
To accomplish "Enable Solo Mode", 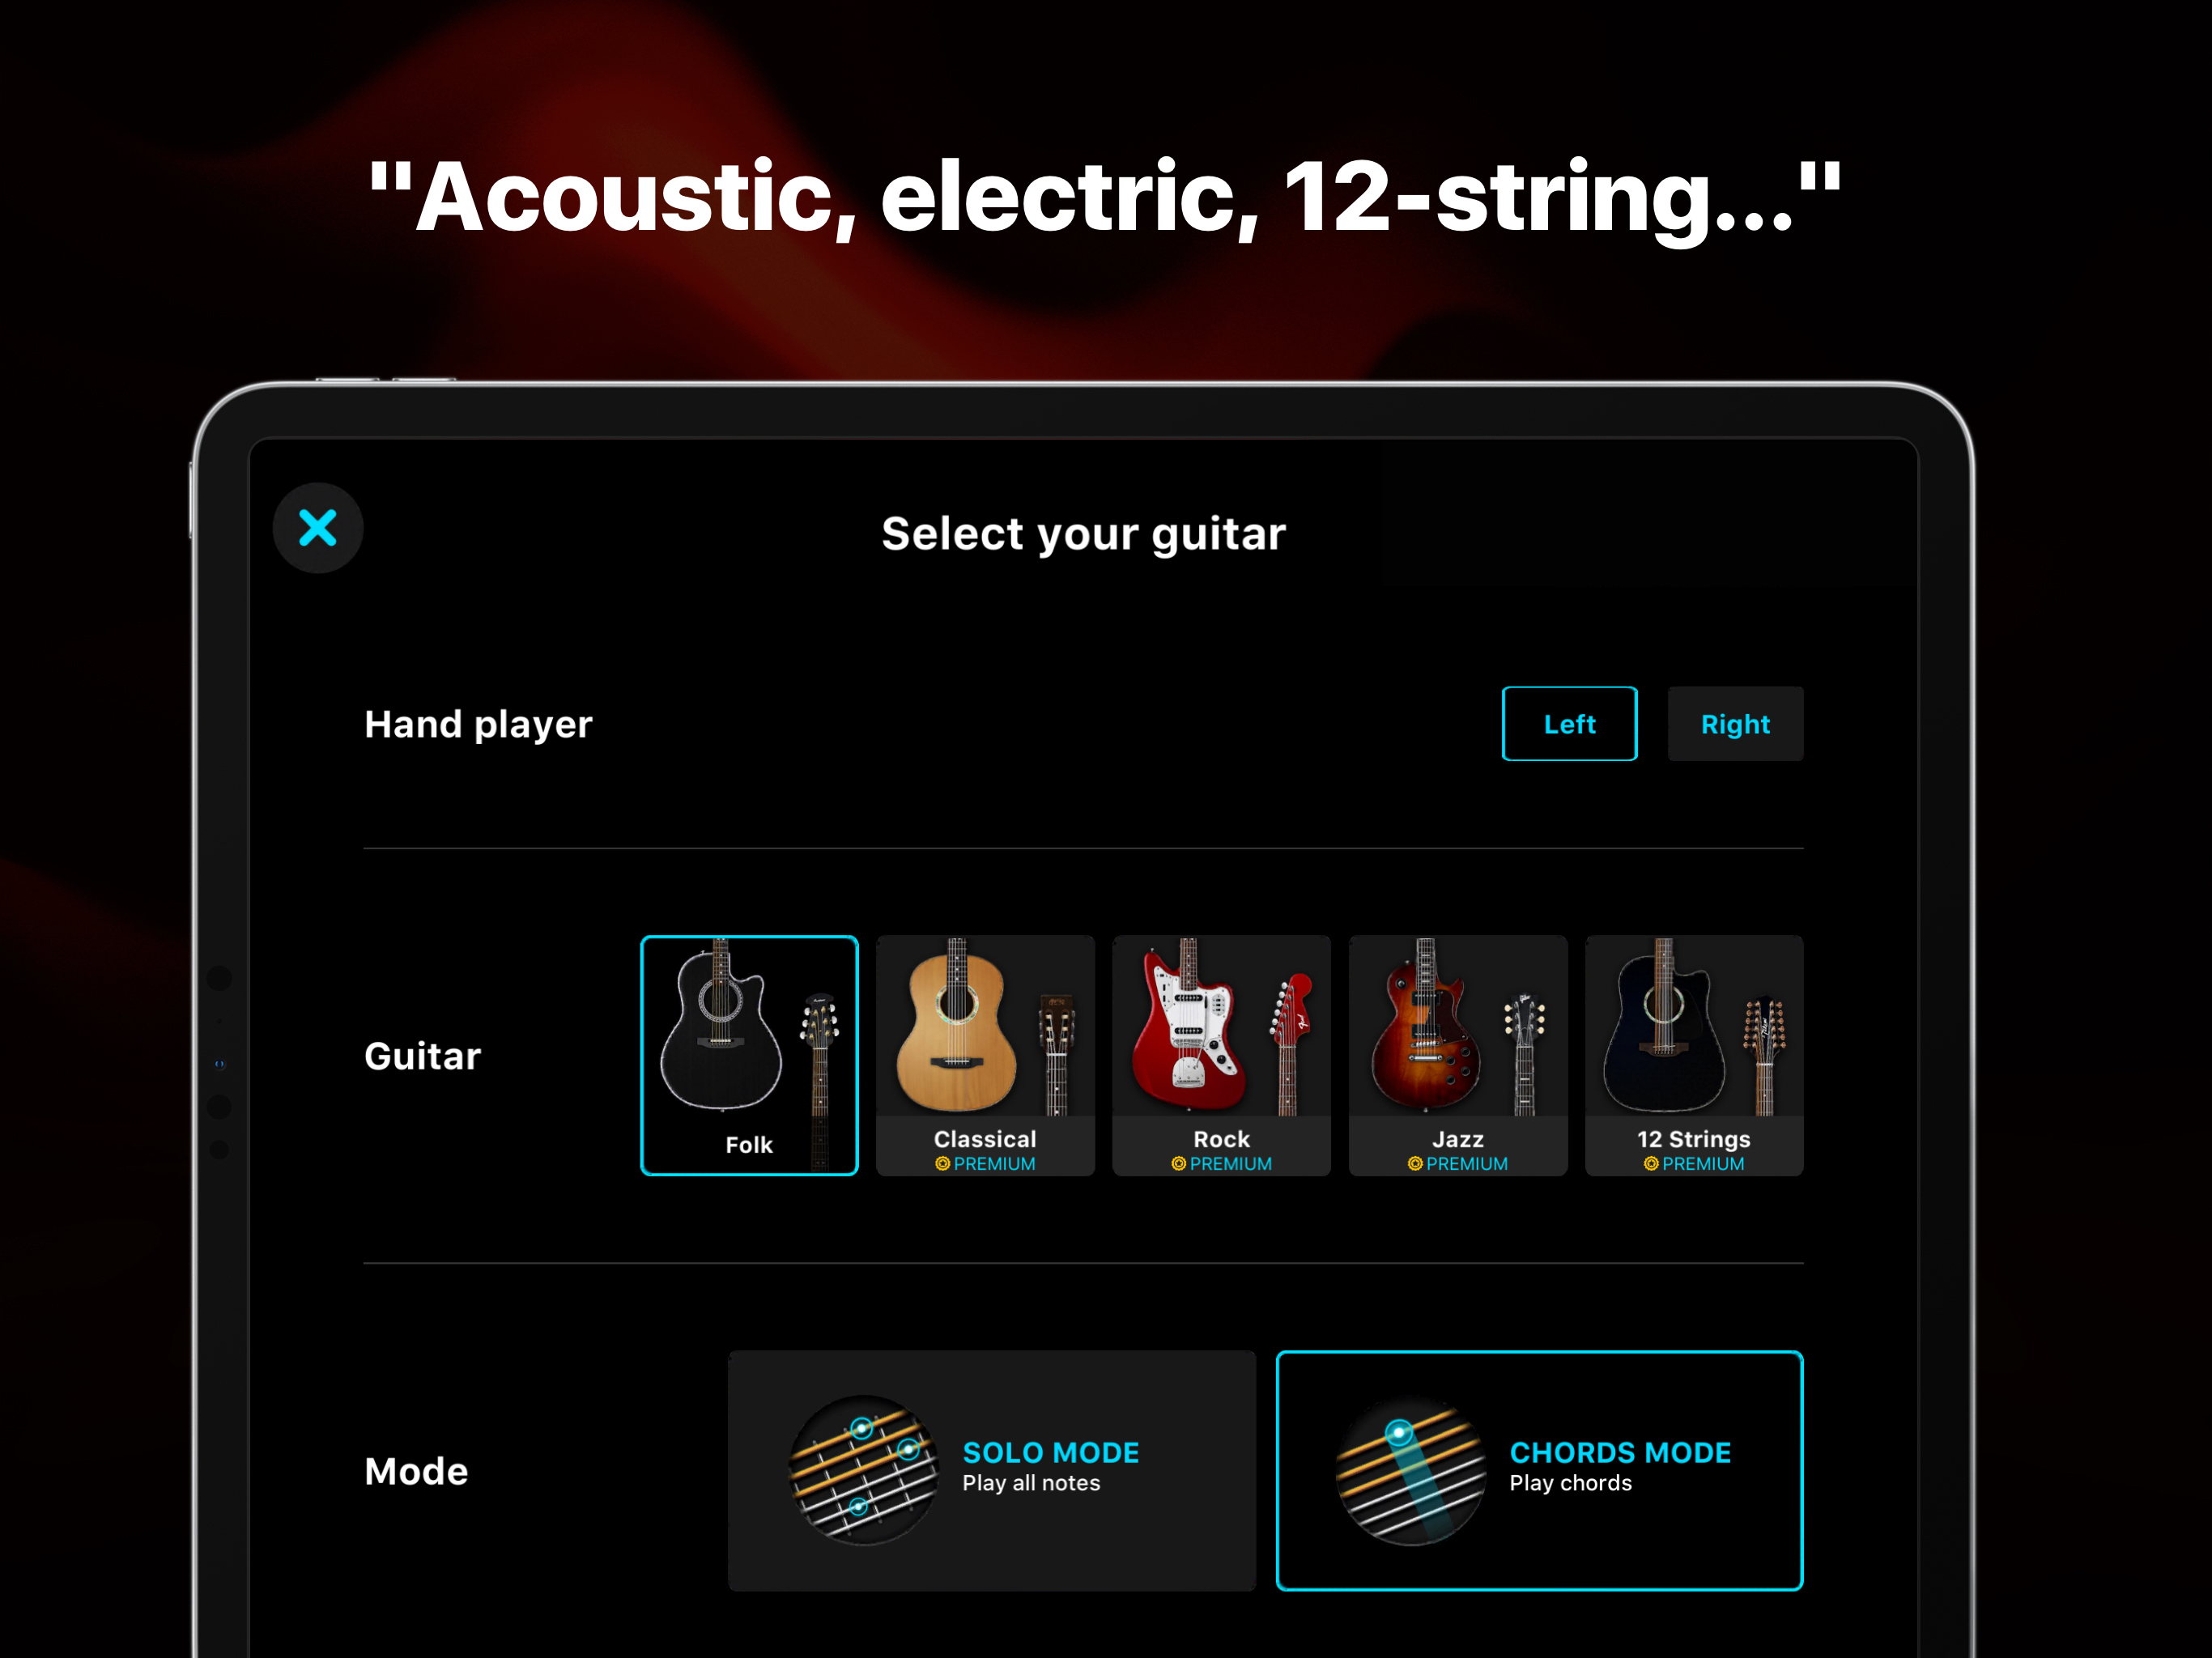I will (992, 1470).
